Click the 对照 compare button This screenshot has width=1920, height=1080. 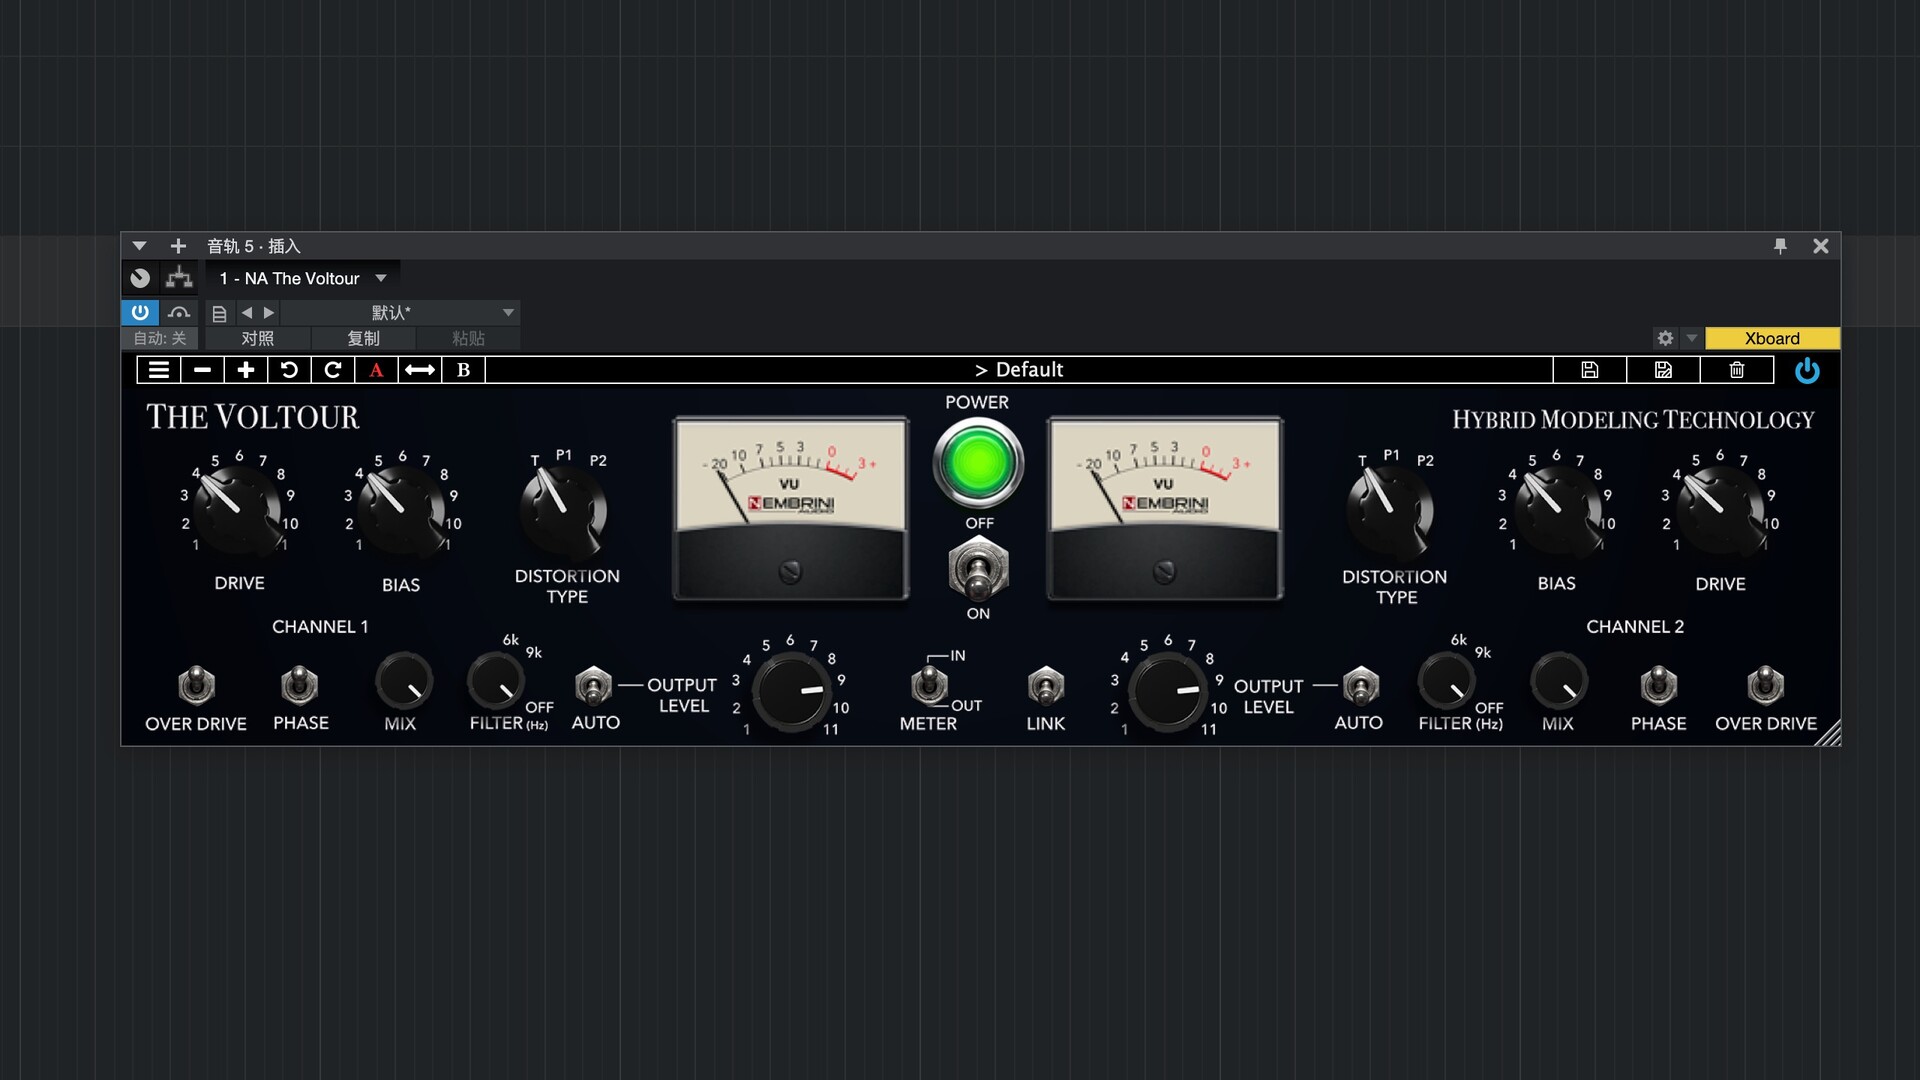point(257,338)
